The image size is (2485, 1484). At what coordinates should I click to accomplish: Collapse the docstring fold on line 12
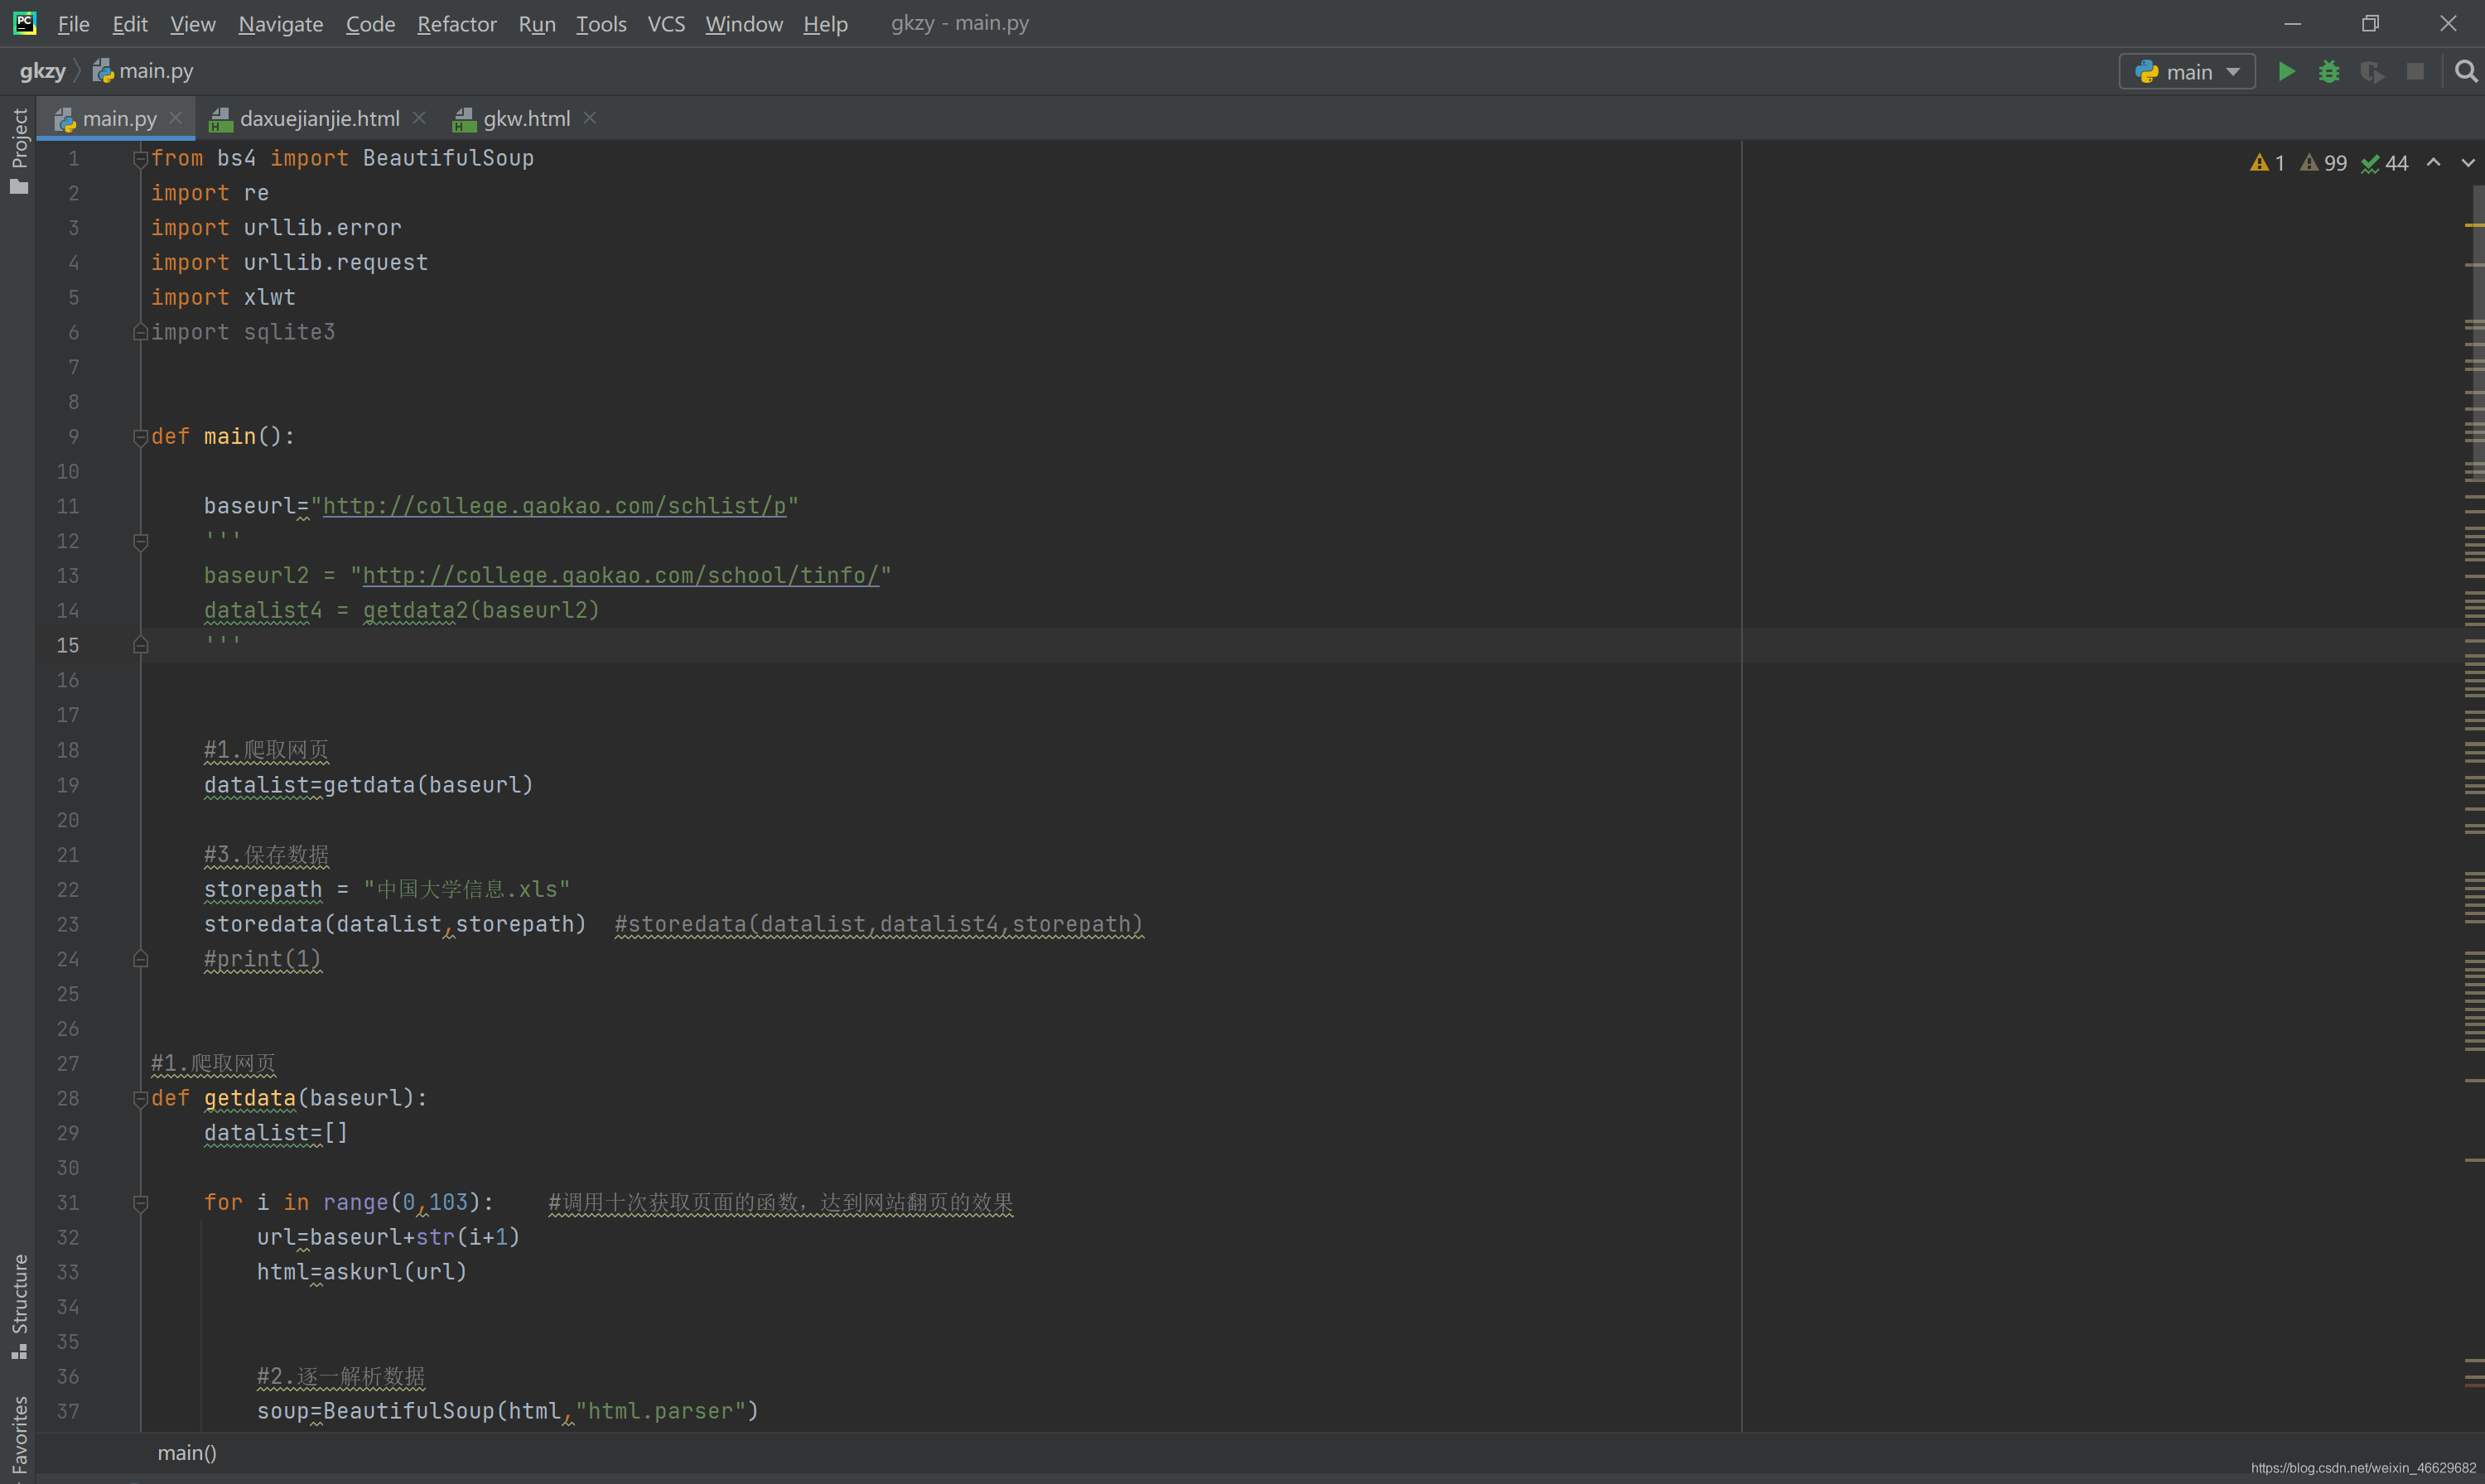140,541
